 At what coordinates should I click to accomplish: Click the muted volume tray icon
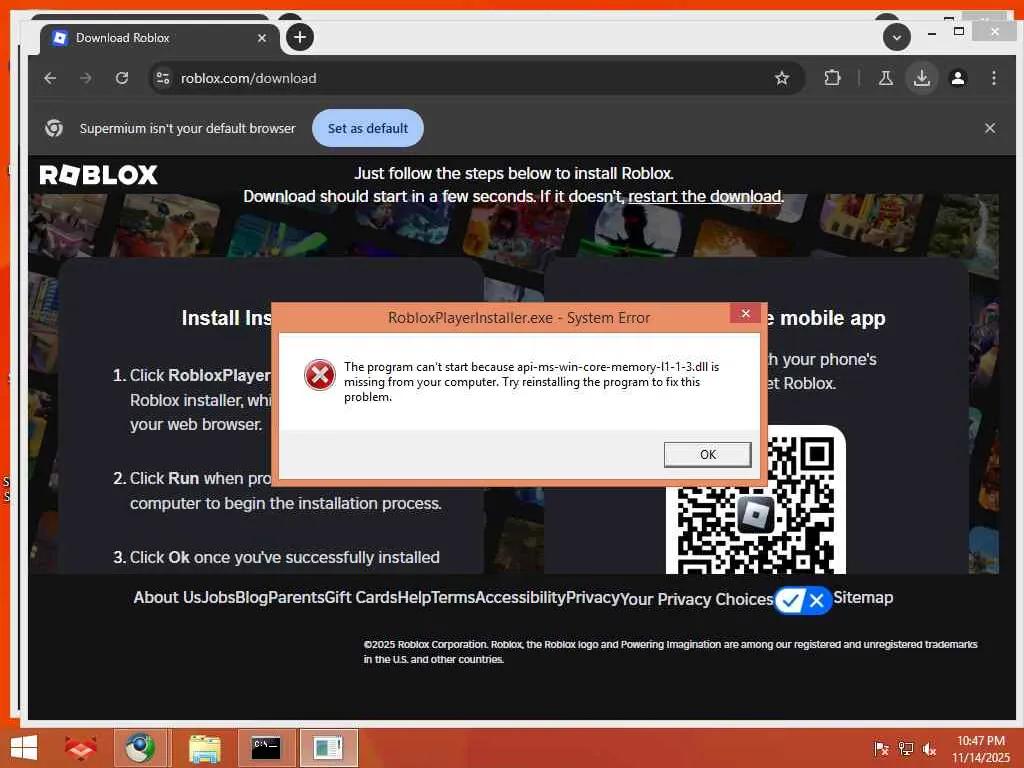(929, 749)
